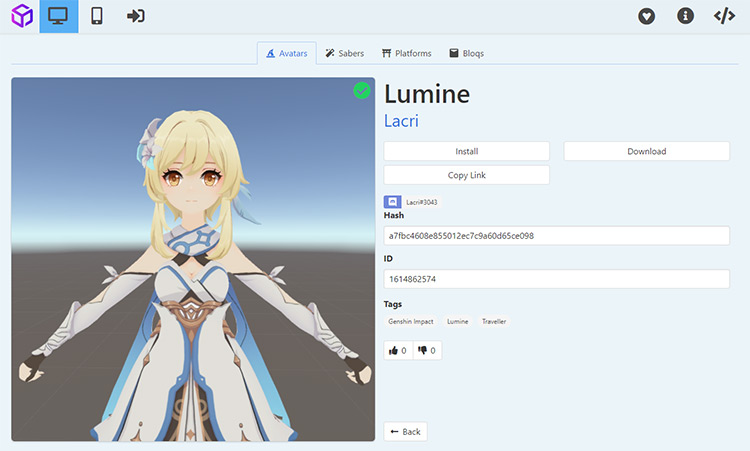Select the Hash input field
750x451 pixels.
(557, 236)
